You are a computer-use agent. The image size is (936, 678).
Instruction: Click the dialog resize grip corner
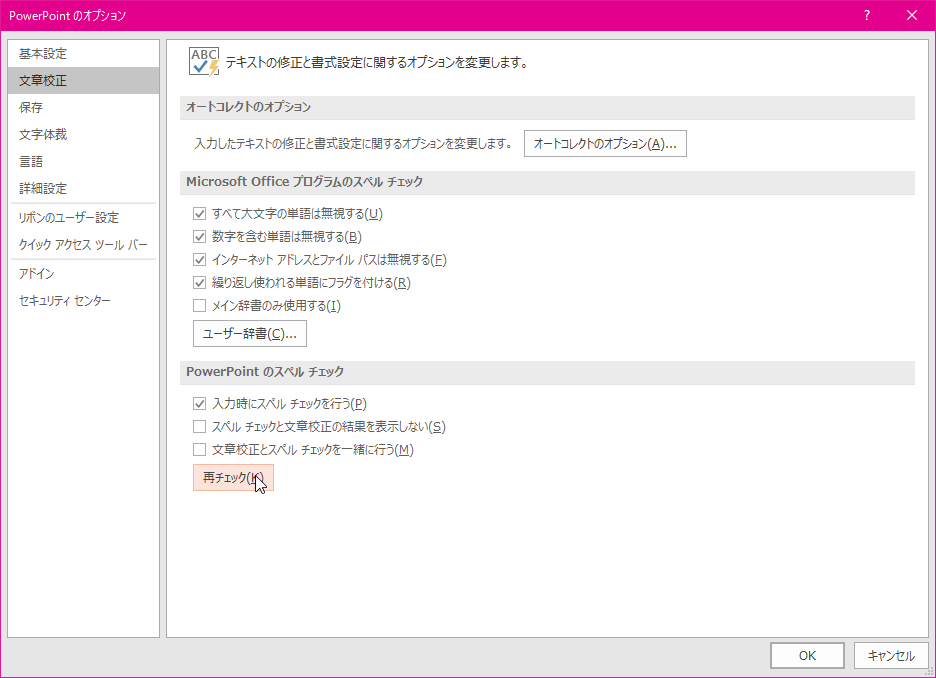pyautogui.click(x=929, y=671)
